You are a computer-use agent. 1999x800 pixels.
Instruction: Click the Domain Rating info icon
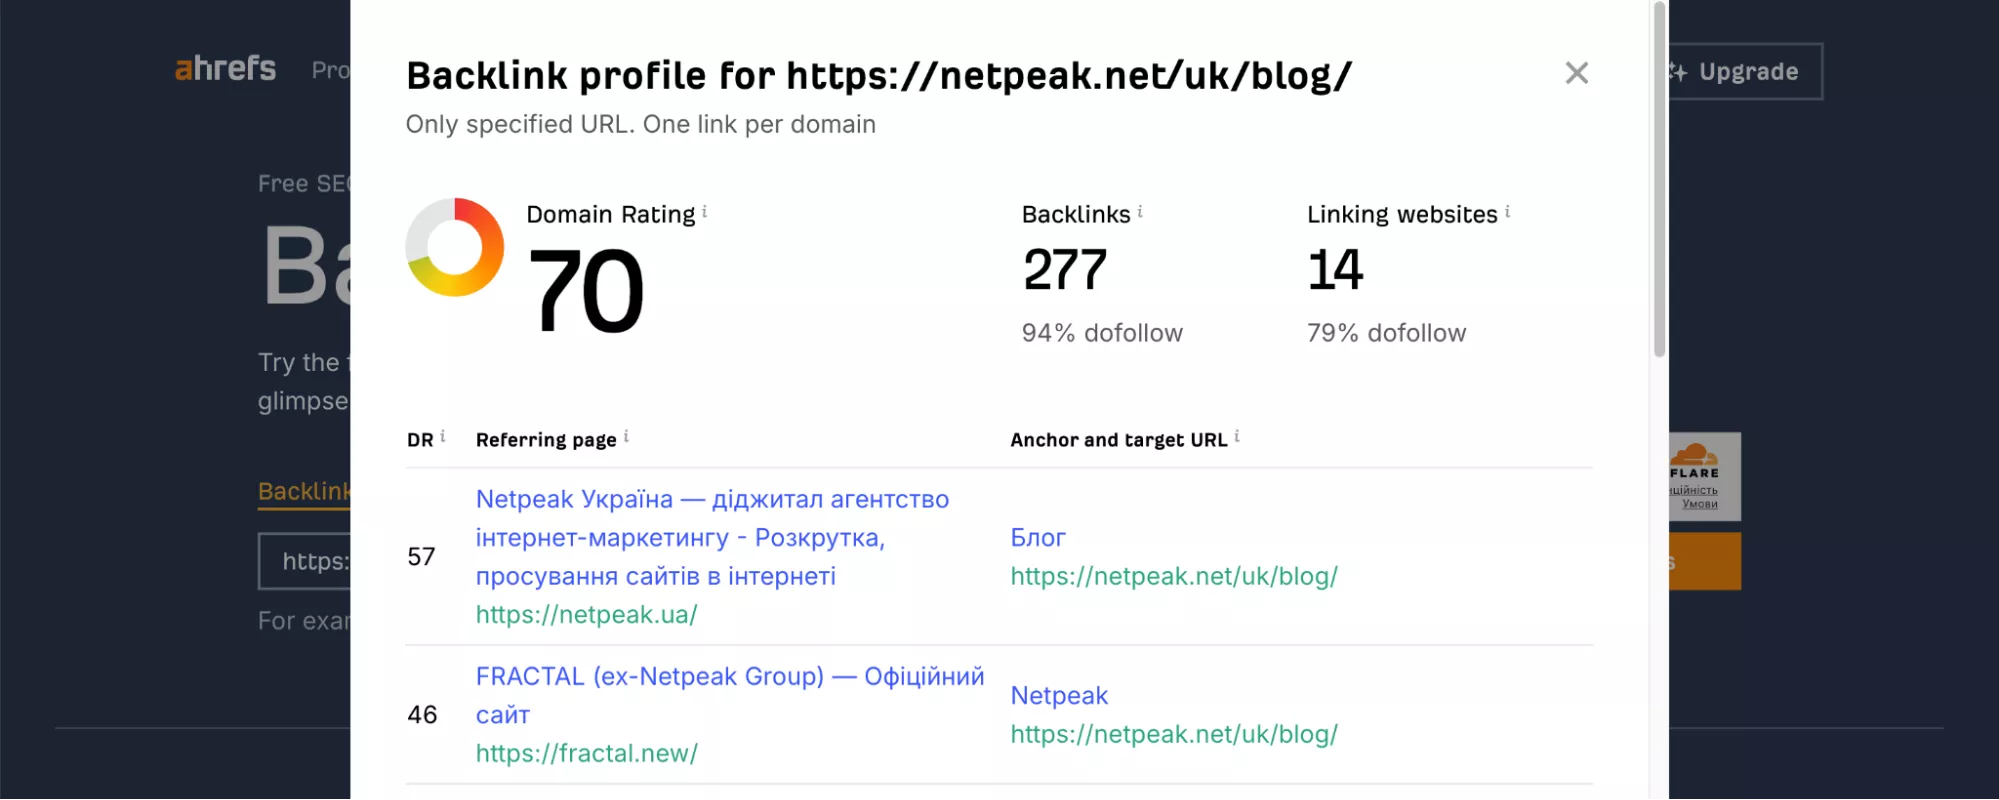coord(705,212)
